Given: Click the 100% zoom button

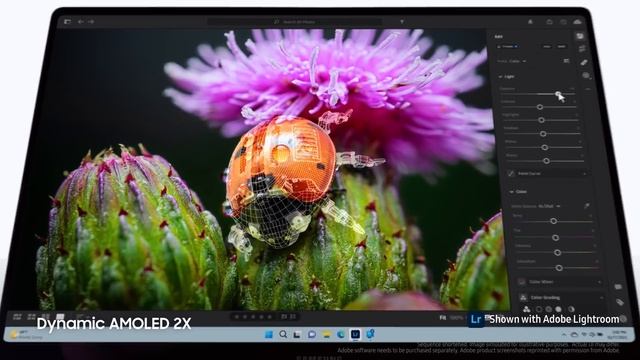Looking at the screenshot, I should pos(456,317).
